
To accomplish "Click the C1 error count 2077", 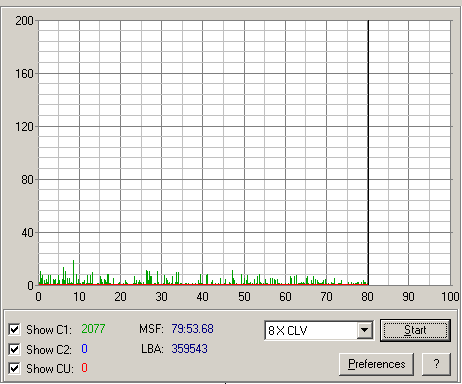I will (x=93, y=329).
